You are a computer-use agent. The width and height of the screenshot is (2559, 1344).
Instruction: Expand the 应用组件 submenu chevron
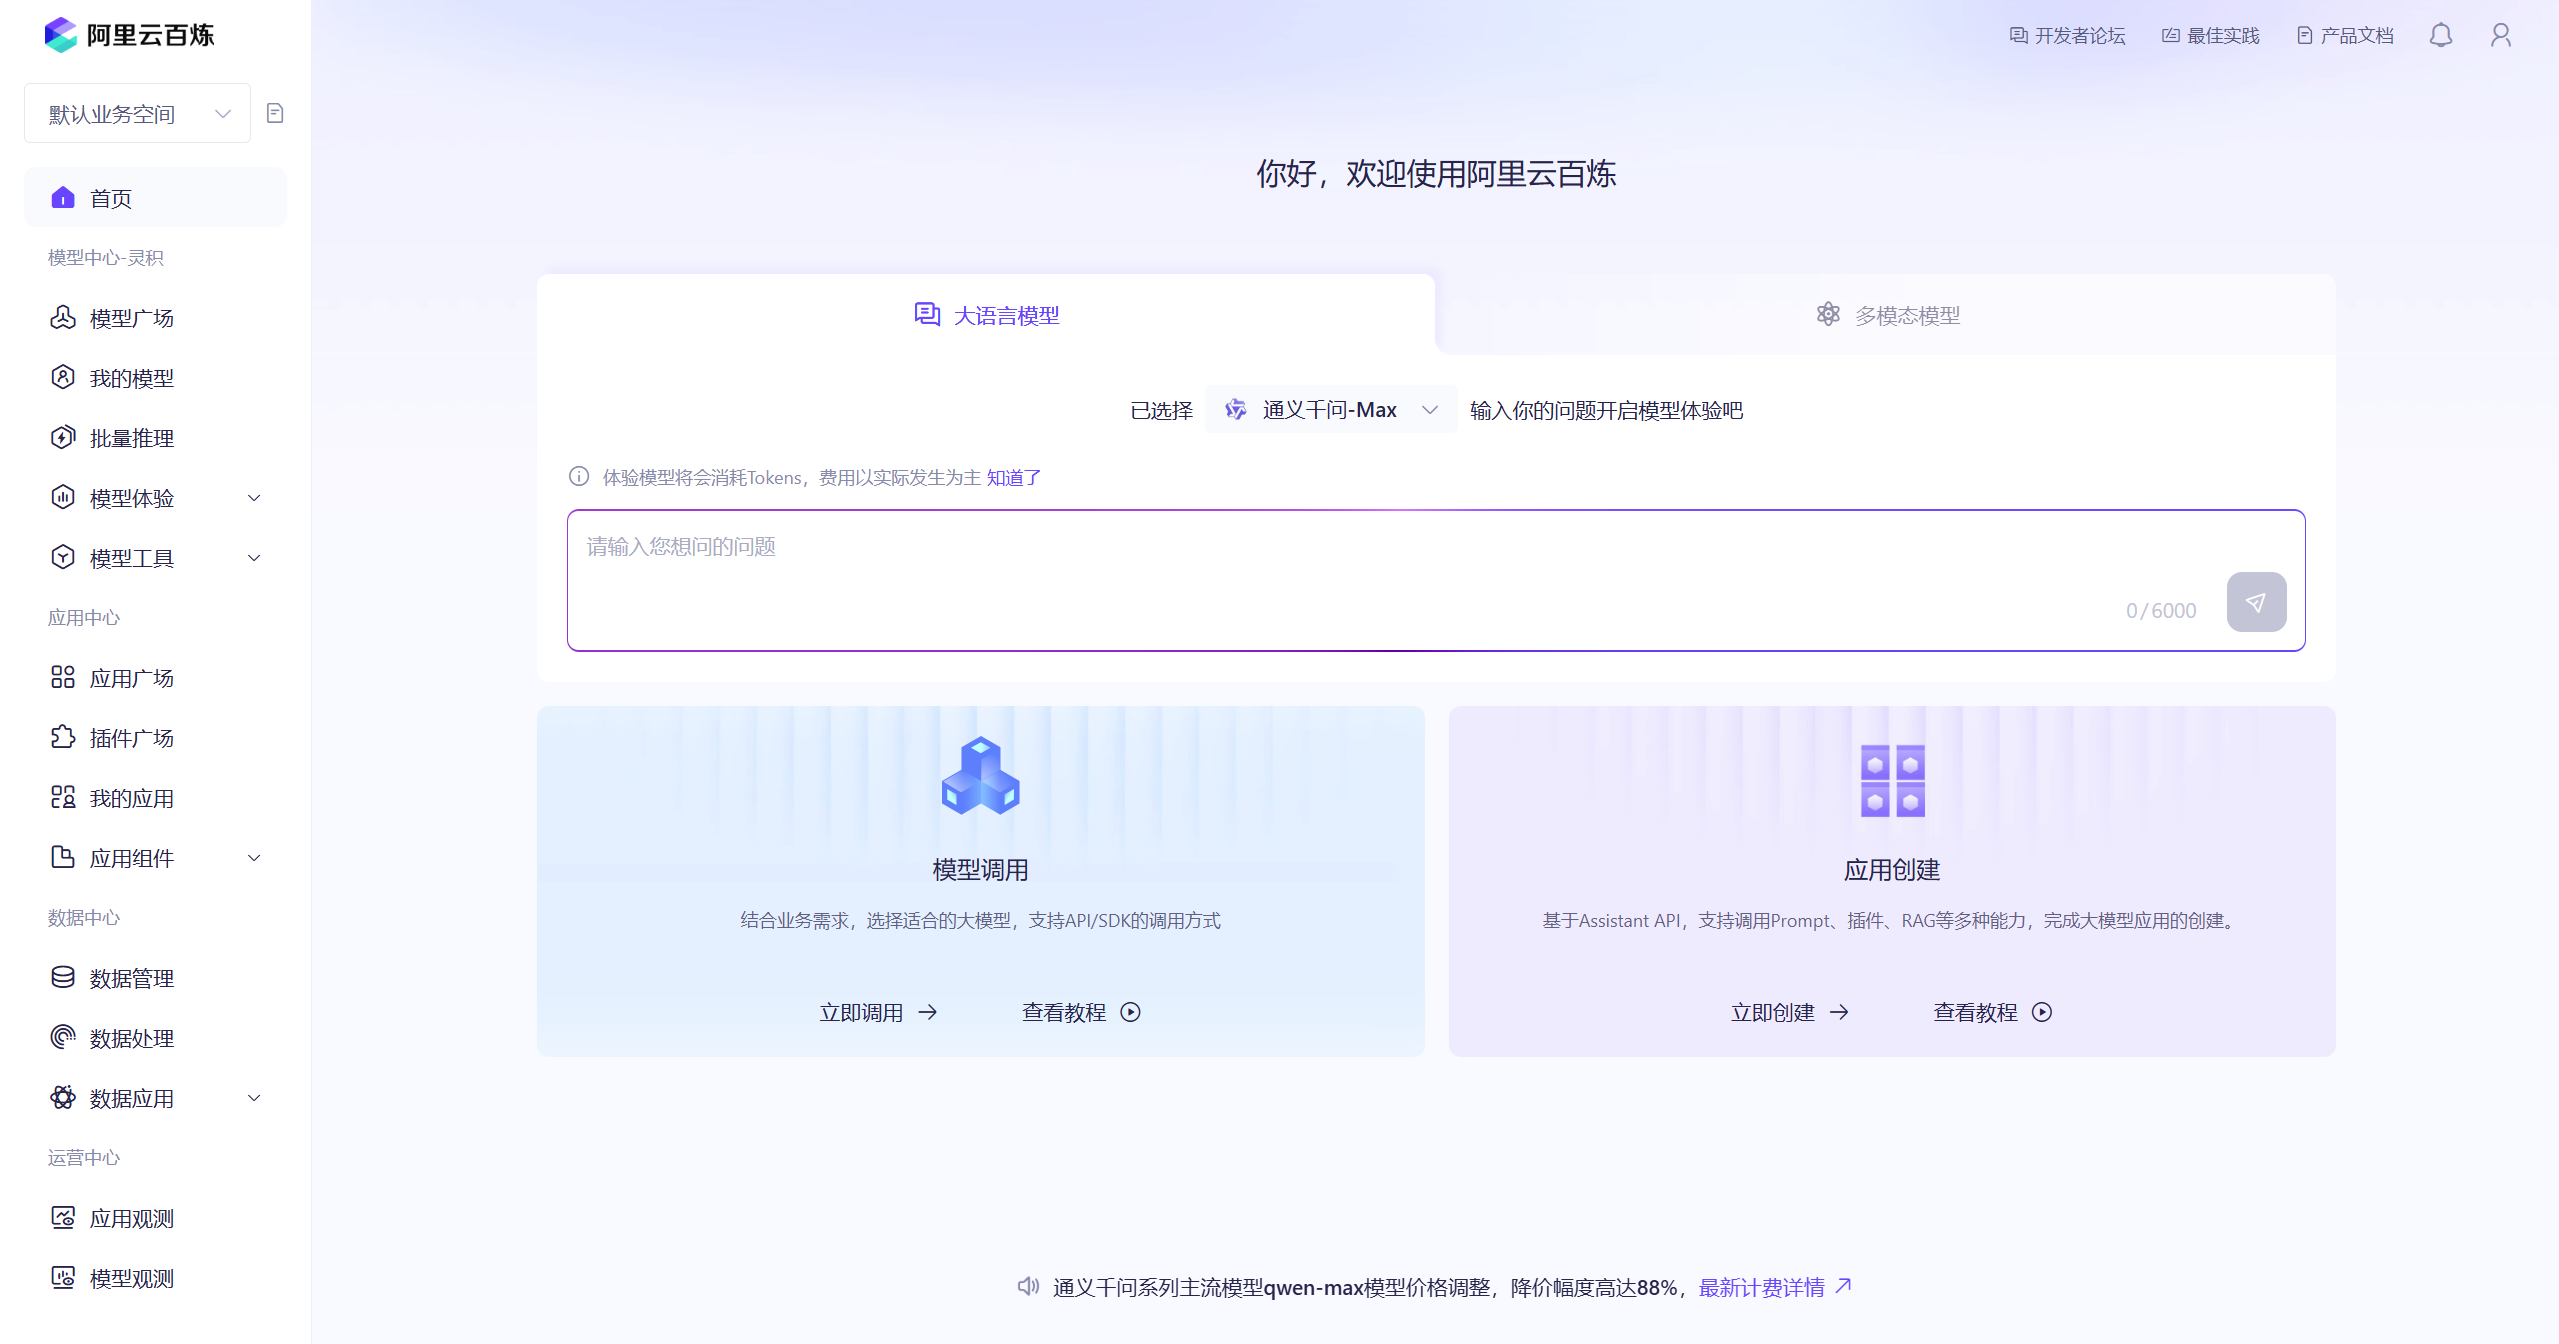(x=254, y=858)
